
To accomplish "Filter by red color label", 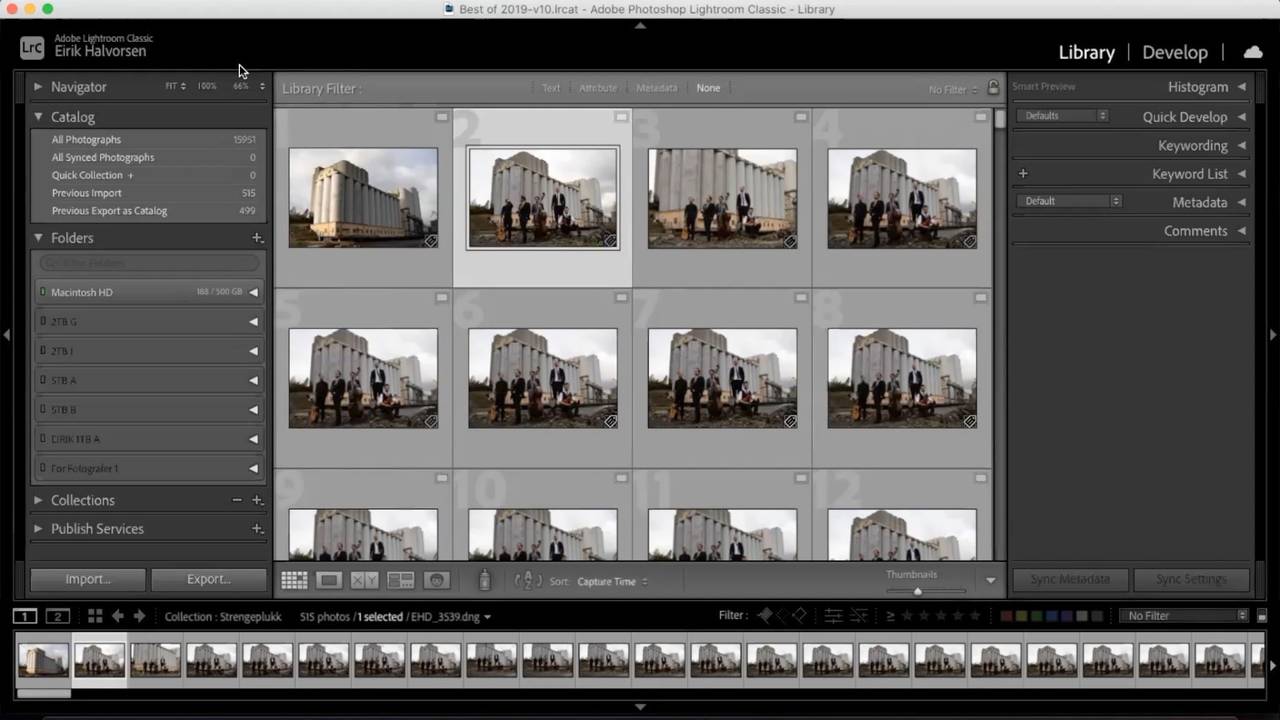I will tap(1007, 616).
